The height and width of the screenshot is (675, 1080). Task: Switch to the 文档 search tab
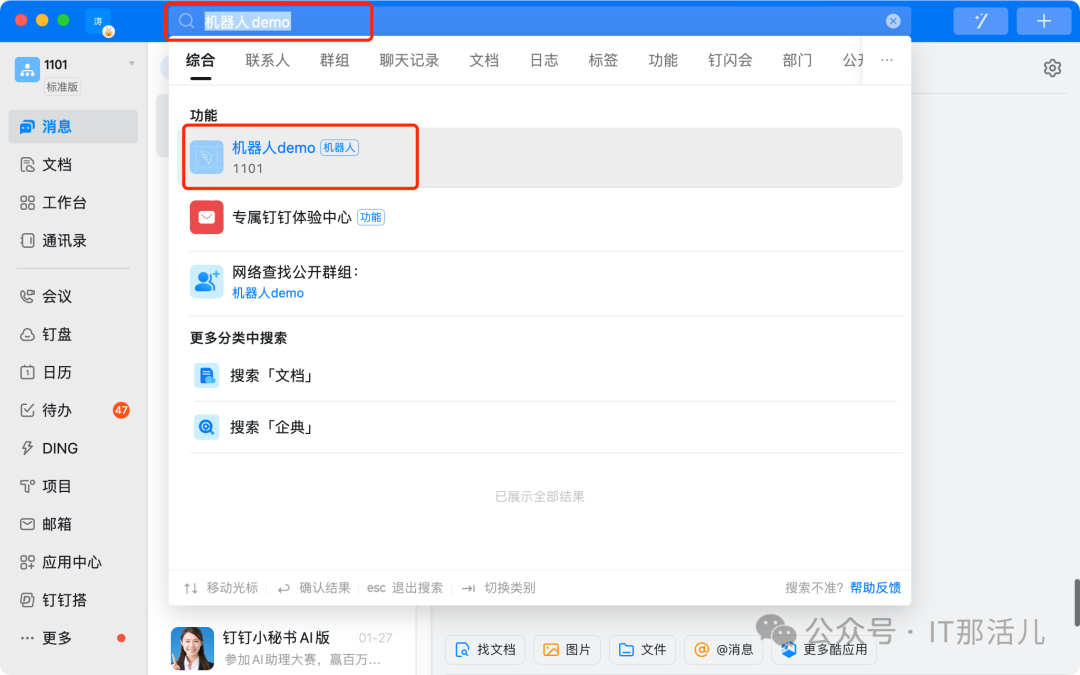(484, 61)
